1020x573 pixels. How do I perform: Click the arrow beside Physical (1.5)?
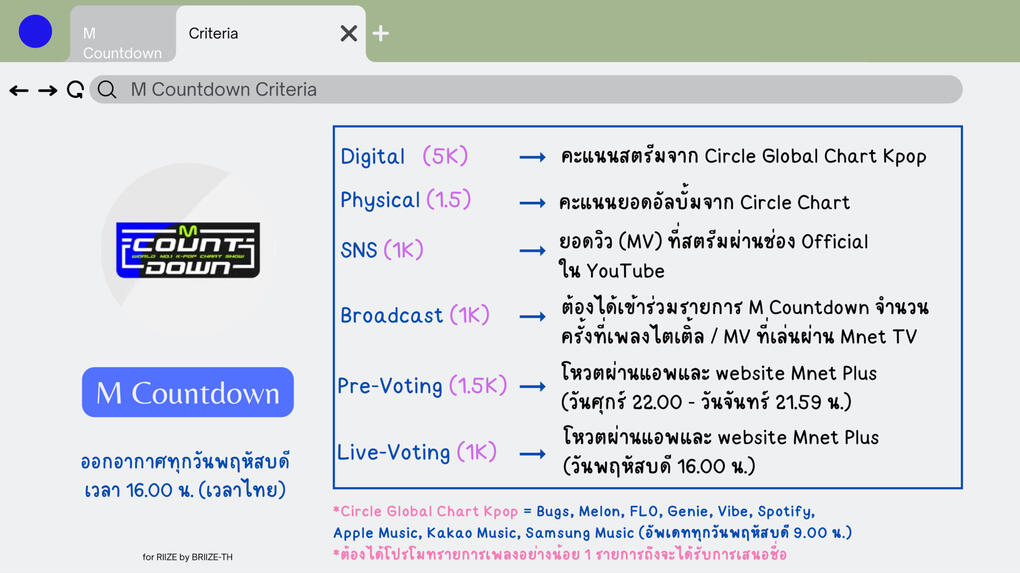pos(532,202)
